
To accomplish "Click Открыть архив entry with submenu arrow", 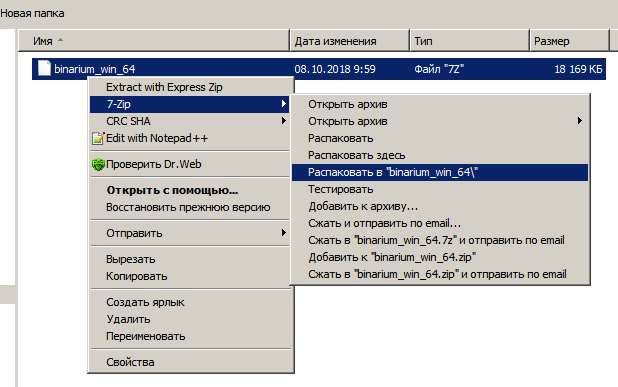I will pos(440,121).
